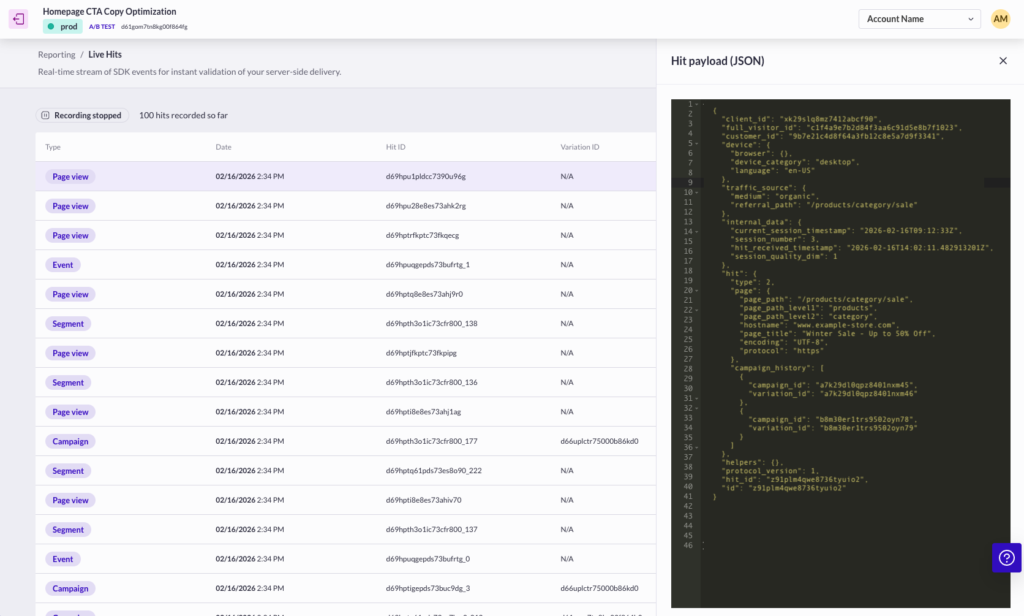Collapse the JSON fold arrow at line 20

[x=697, y=290]
